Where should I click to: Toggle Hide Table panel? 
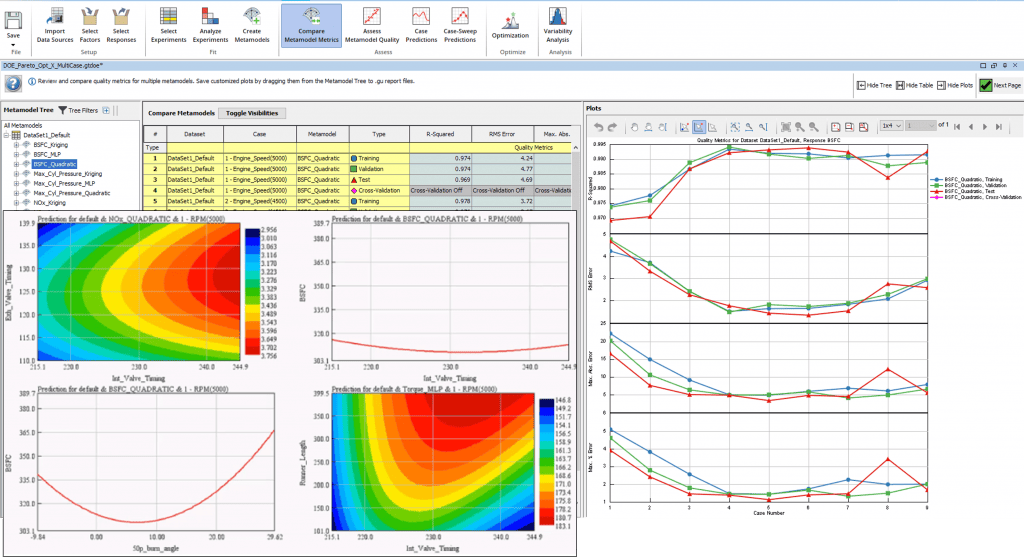coord(914,86)
